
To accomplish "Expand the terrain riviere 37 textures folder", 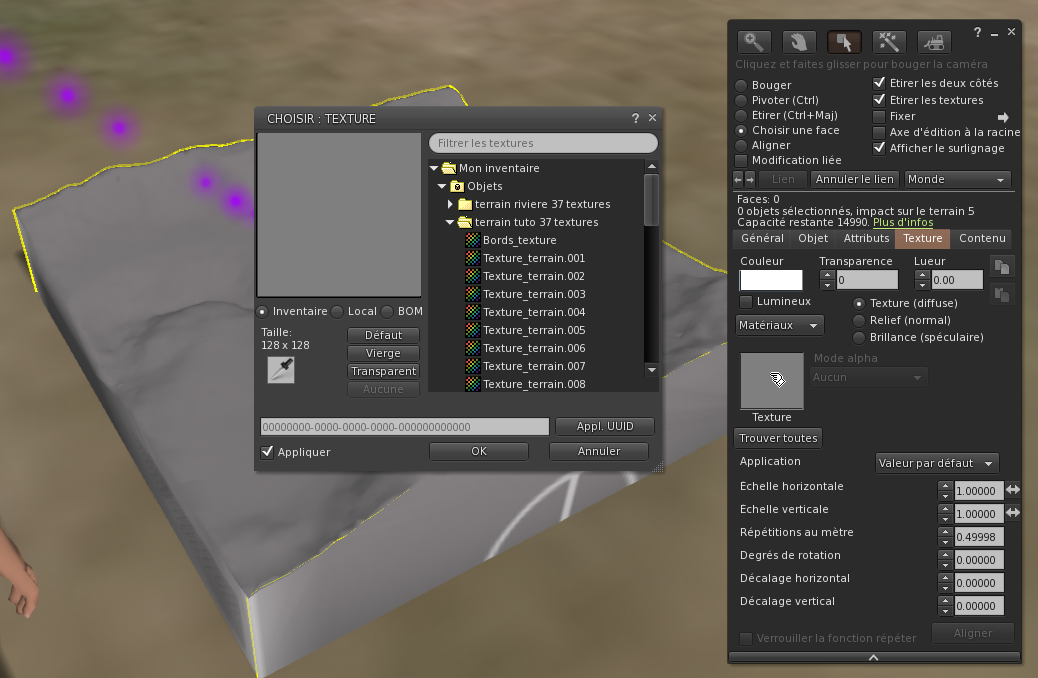I will click(x=451, y=204).
